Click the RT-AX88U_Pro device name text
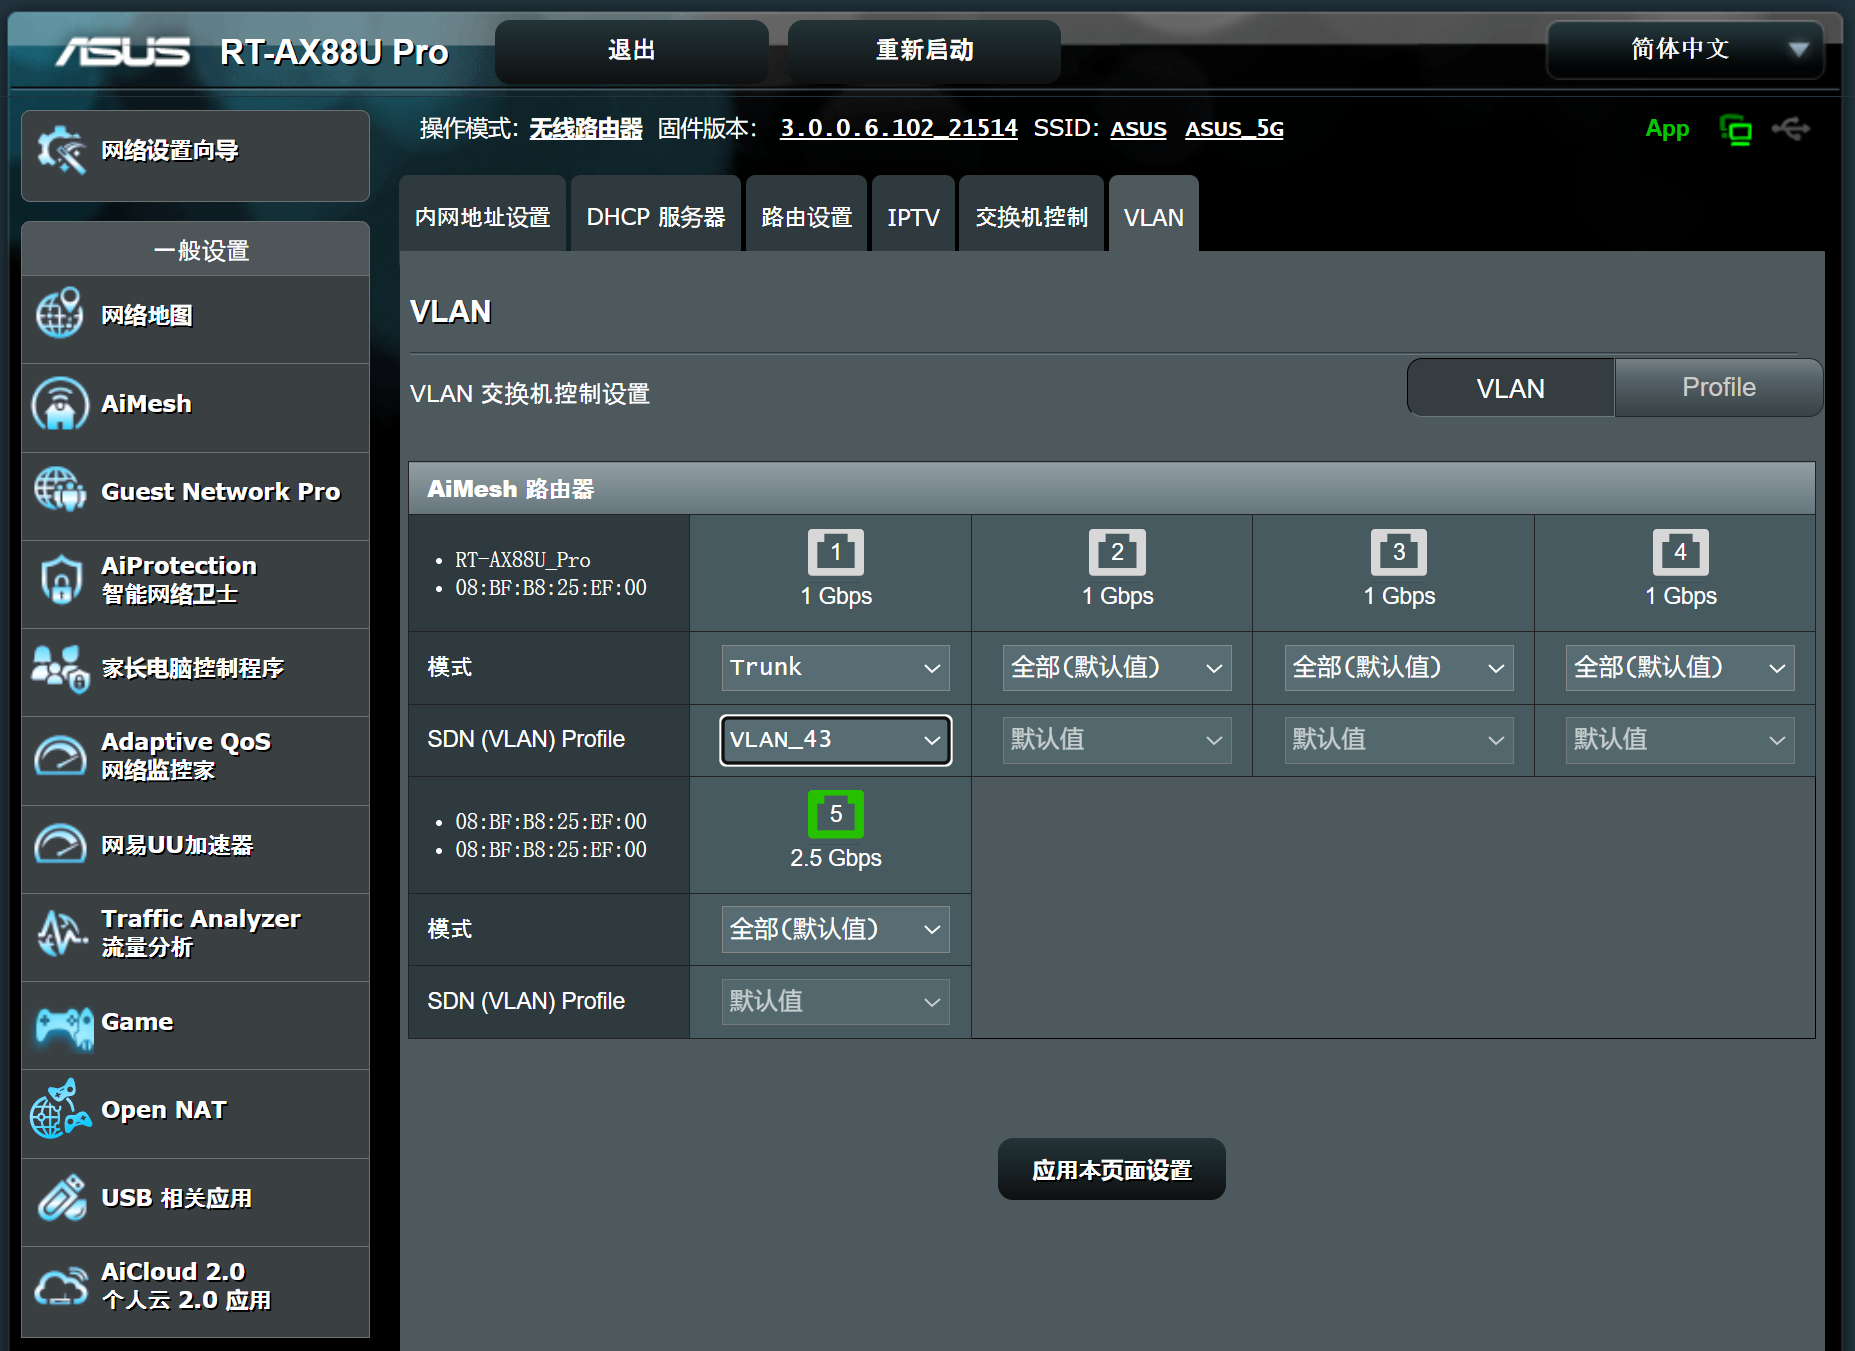Screen dimensions: 1855x1351 tap(523, 560)
